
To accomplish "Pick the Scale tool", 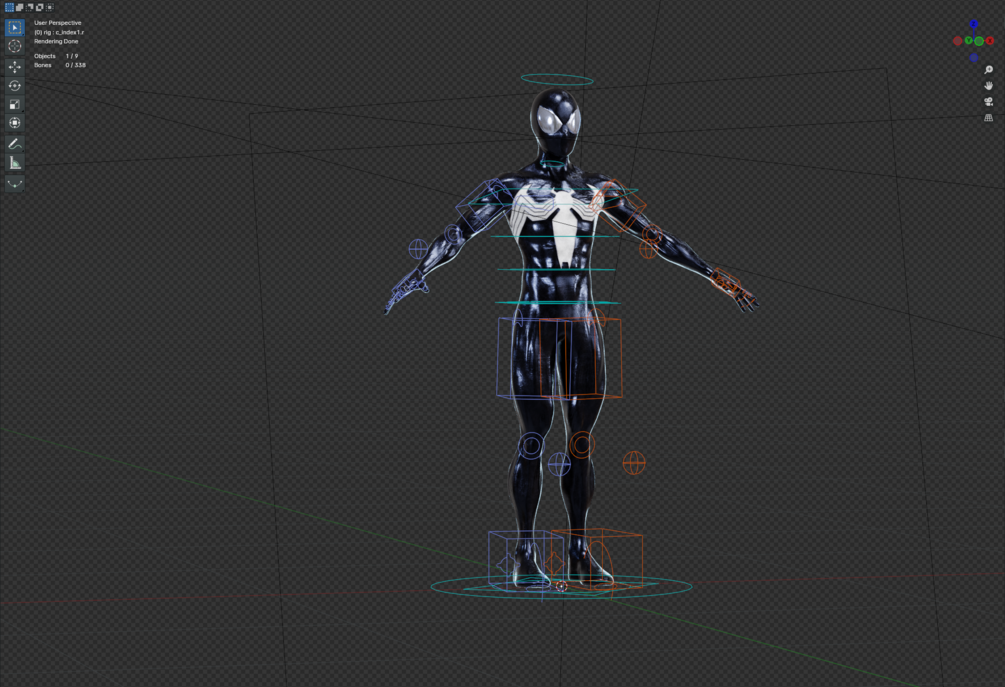I will (x=15, y=104).
